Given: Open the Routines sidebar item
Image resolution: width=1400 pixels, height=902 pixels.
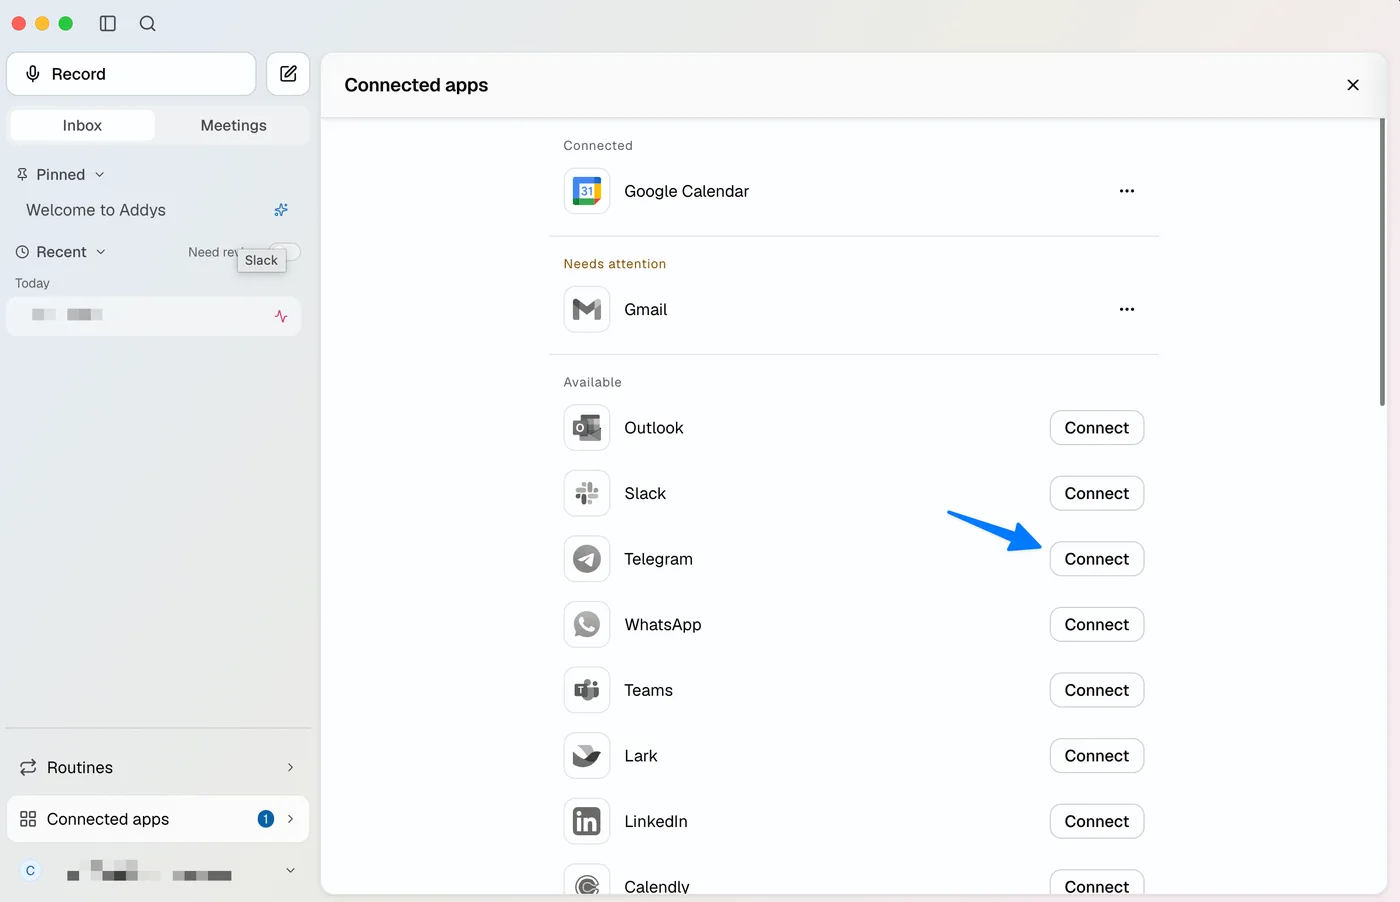Looking at the screenshot, I should click(158, 768).
